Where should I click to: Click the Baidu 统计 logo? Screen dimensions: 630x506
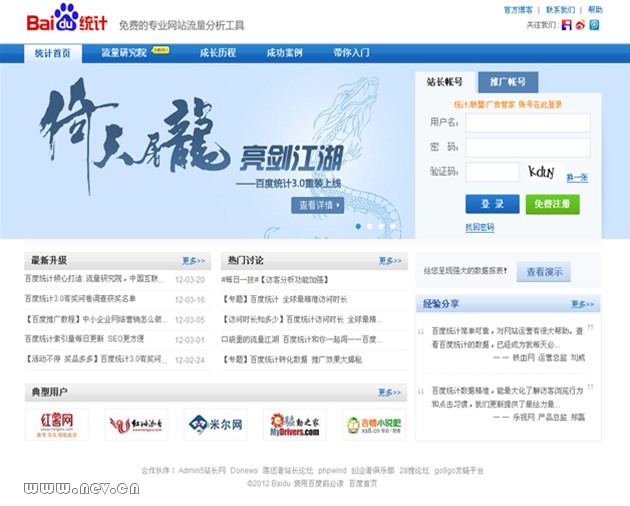coord(67,18)
